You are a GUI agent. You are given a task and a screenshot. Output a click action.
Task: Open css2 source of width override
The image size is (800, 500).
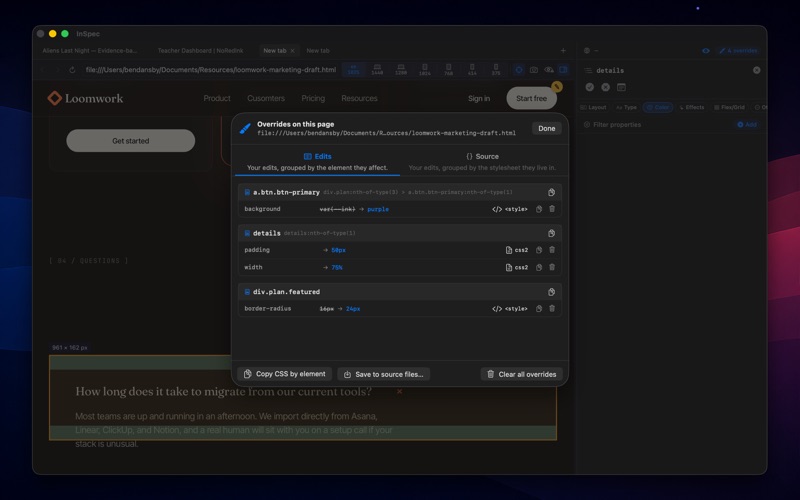click(x=516, y=267)
